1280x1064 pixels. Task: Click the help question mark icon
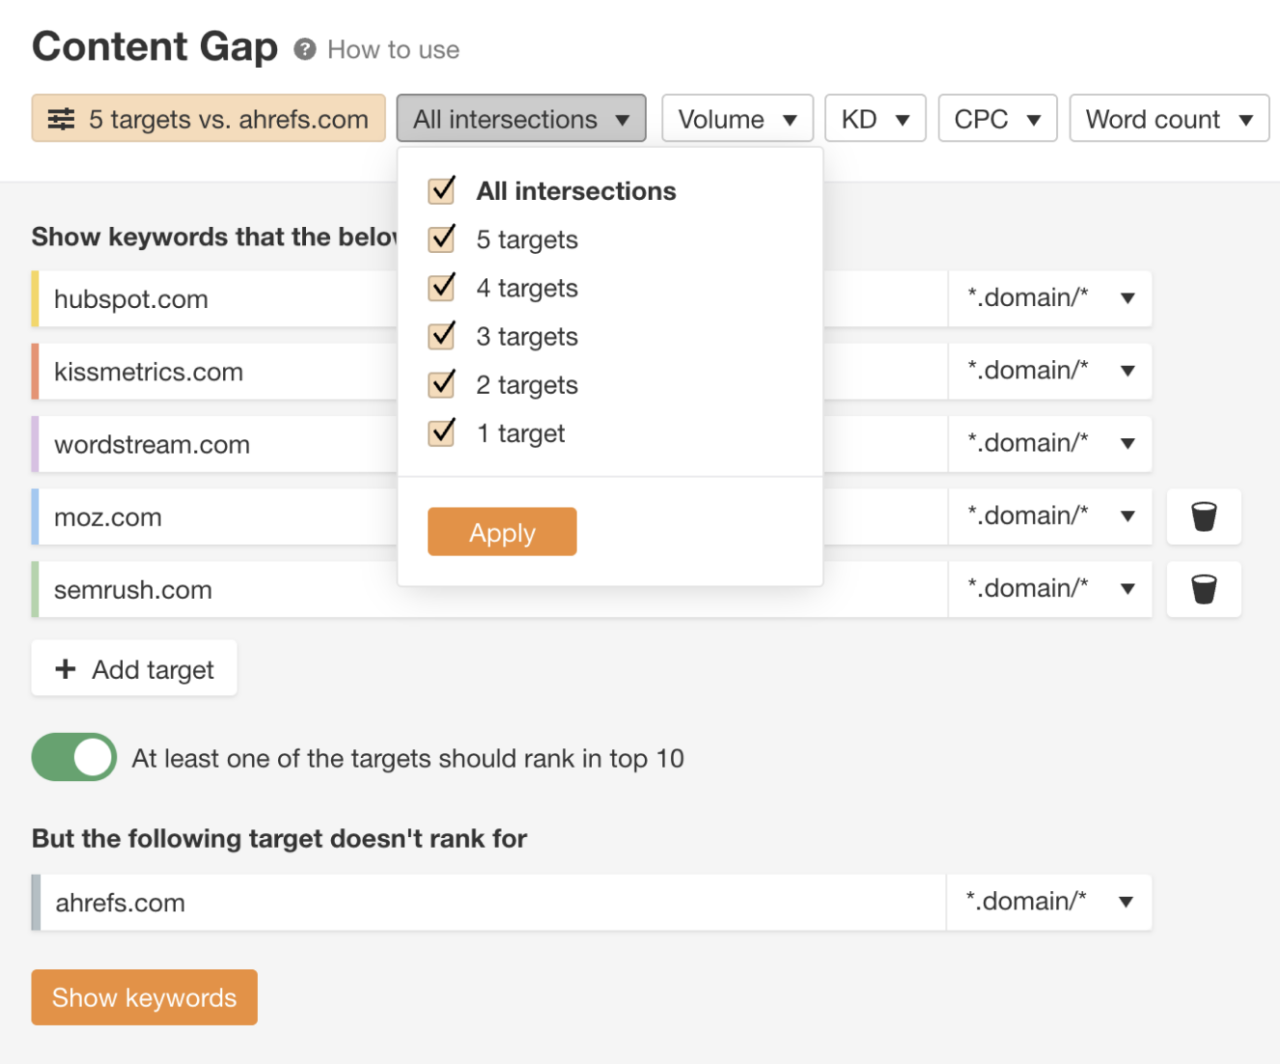[304, 49]
